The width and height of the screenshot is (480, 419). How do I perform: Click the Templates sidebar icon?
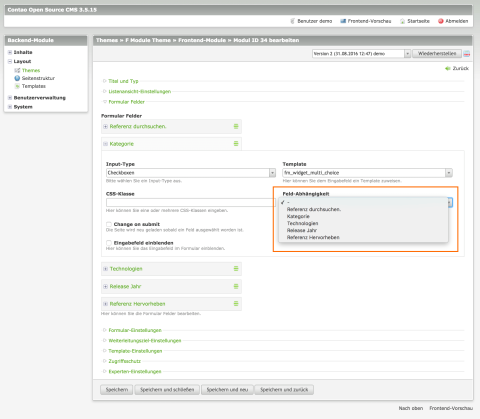click(x=17, y=86)
